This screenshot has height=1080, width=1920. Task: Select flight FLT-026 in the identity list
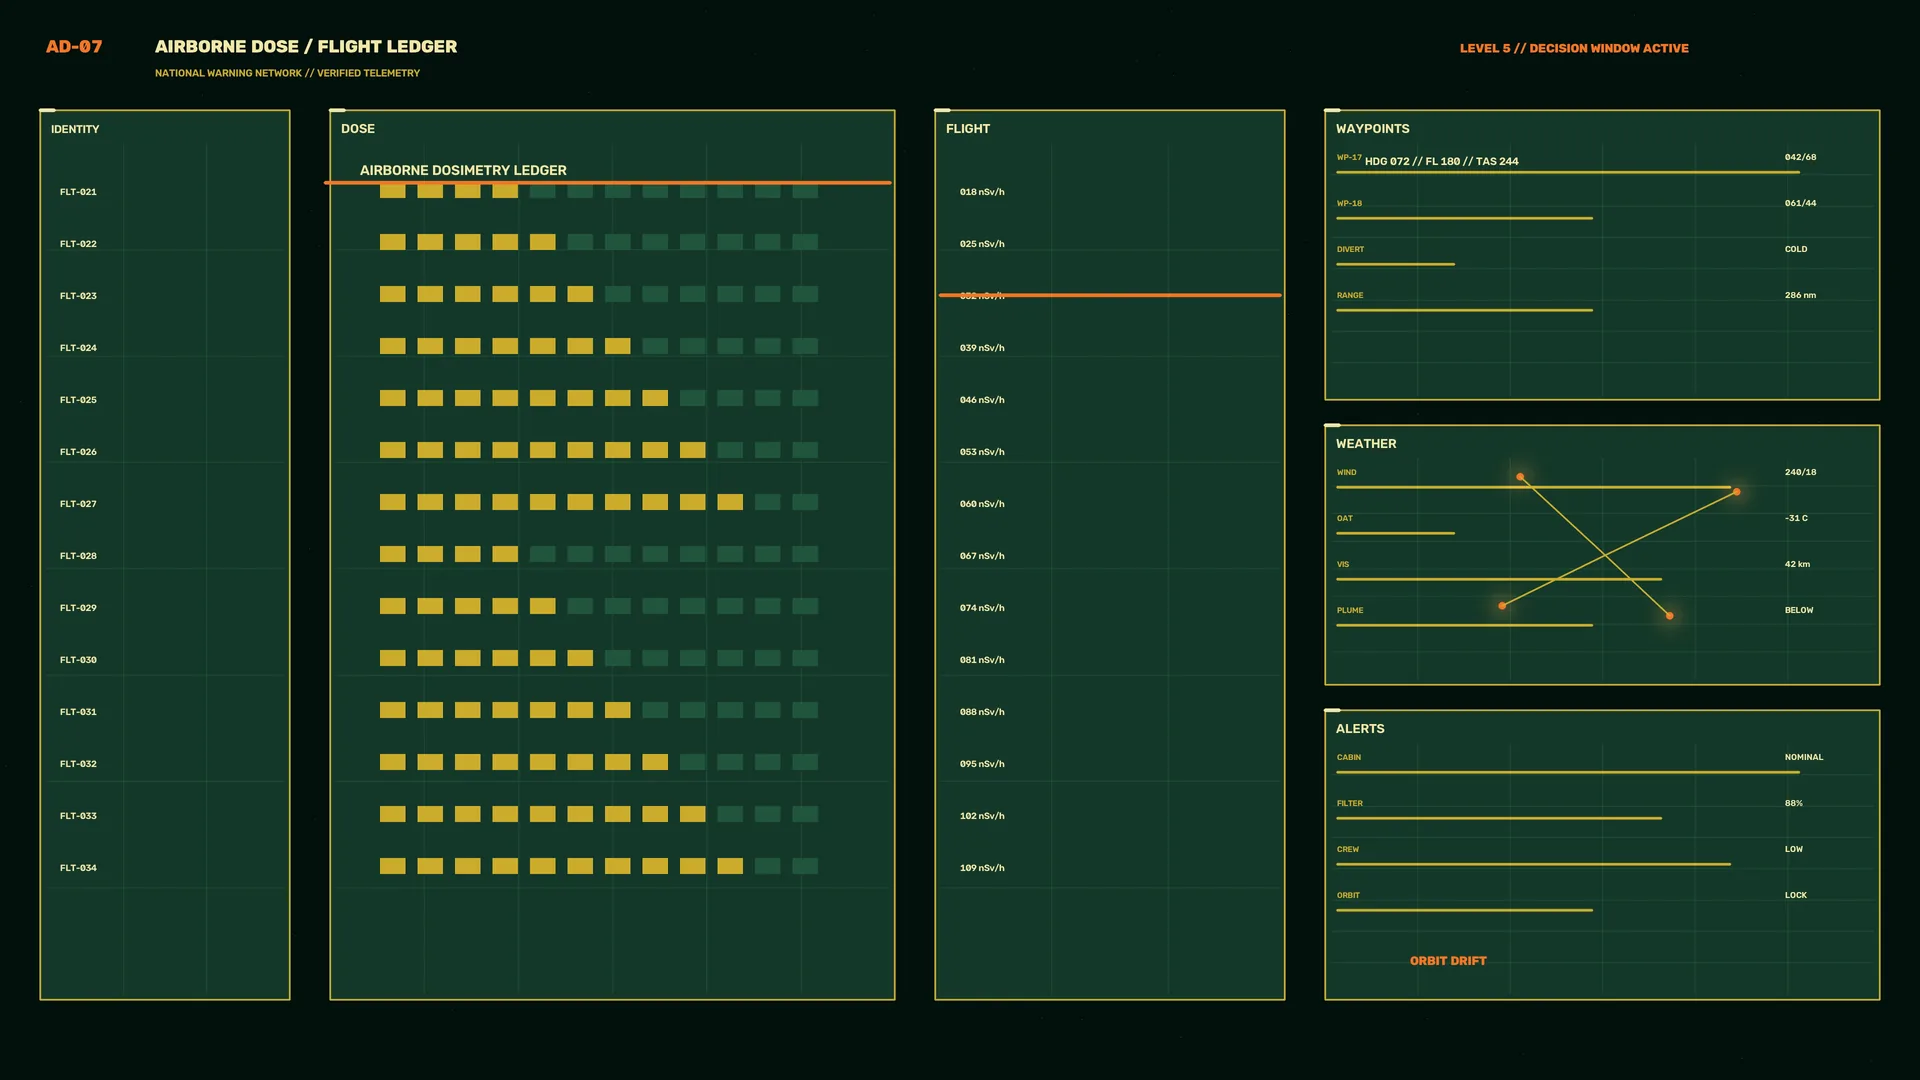click(78, 452)
